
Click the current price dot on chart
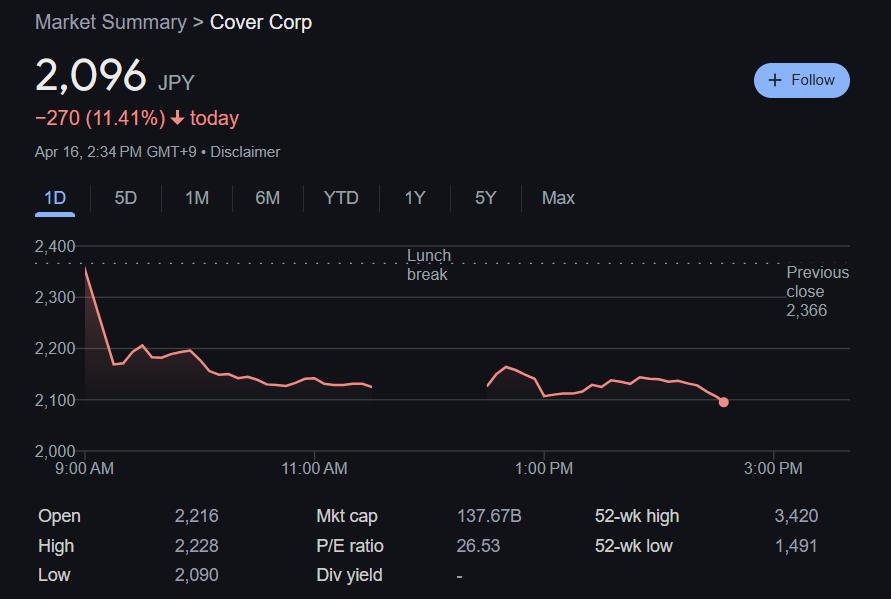pos(723,402)
